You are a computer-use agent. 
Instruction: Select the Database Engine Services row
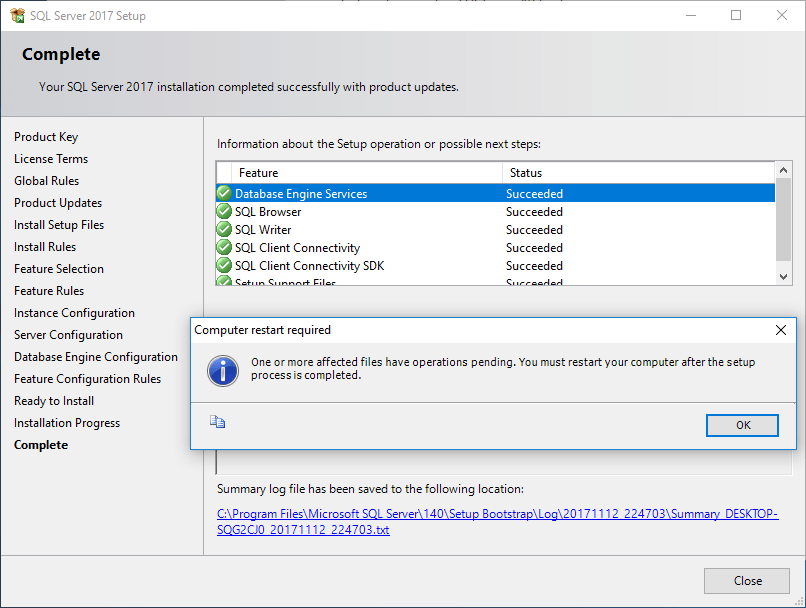pyautogui.click(x=495, y=193)
